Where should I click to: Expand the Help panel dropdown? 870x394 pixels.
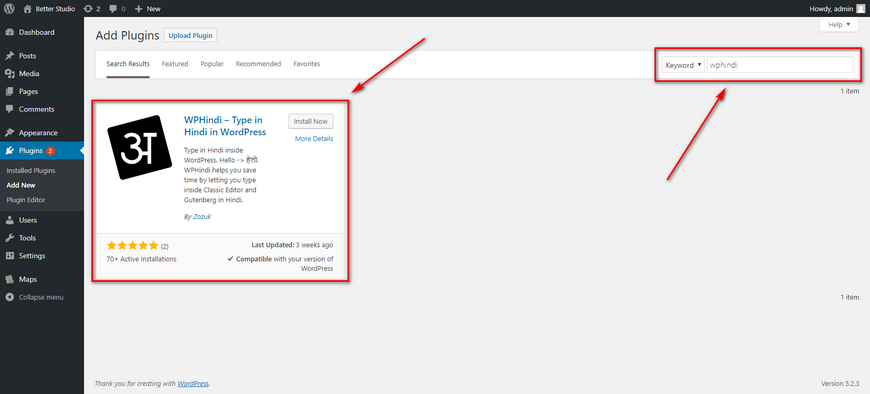point(839,24)
